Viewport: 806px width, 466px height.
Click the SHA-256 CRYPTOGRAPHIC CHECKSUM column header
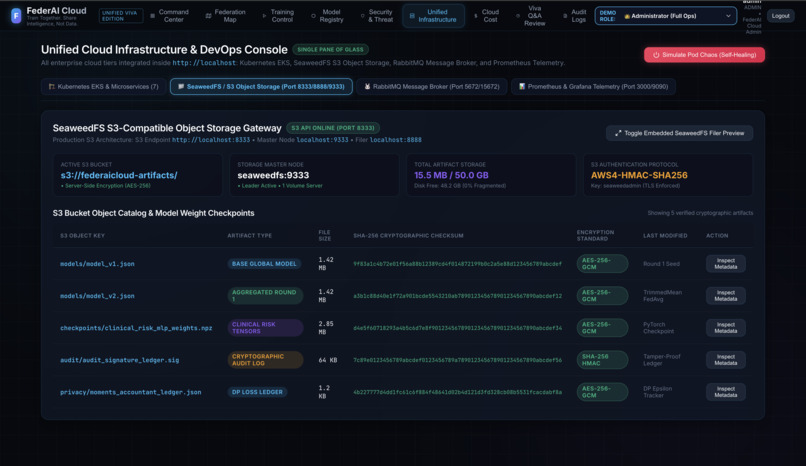(408, 236)
